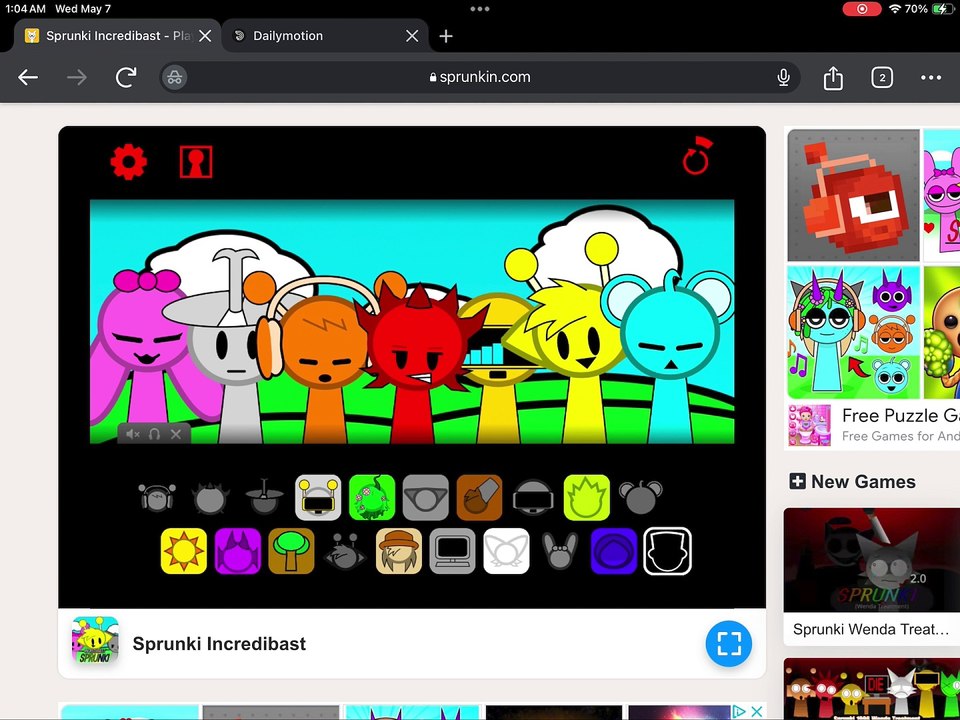Go back to the previous page
Image resolution: width=960 pixels, height=720 pixels.
28,77
